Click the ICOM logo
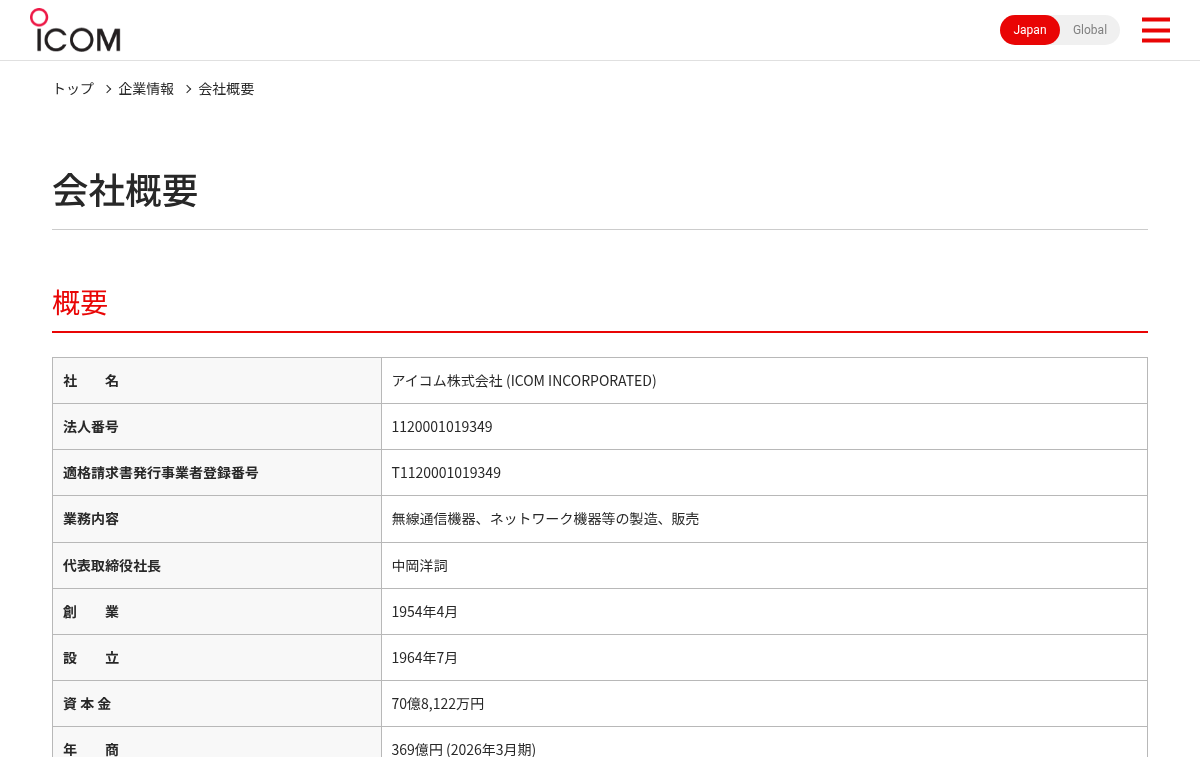The height and width of the screenshot is (757, 1200). coord(75,30)
